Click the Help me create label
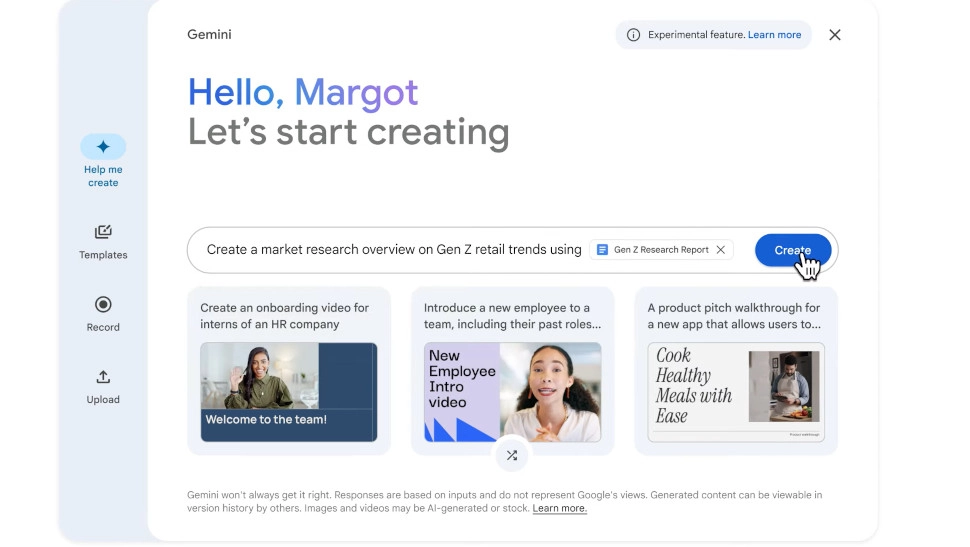The height and width of the screenshot is (547, 970). pyautogui.click(x=103, y=176)
